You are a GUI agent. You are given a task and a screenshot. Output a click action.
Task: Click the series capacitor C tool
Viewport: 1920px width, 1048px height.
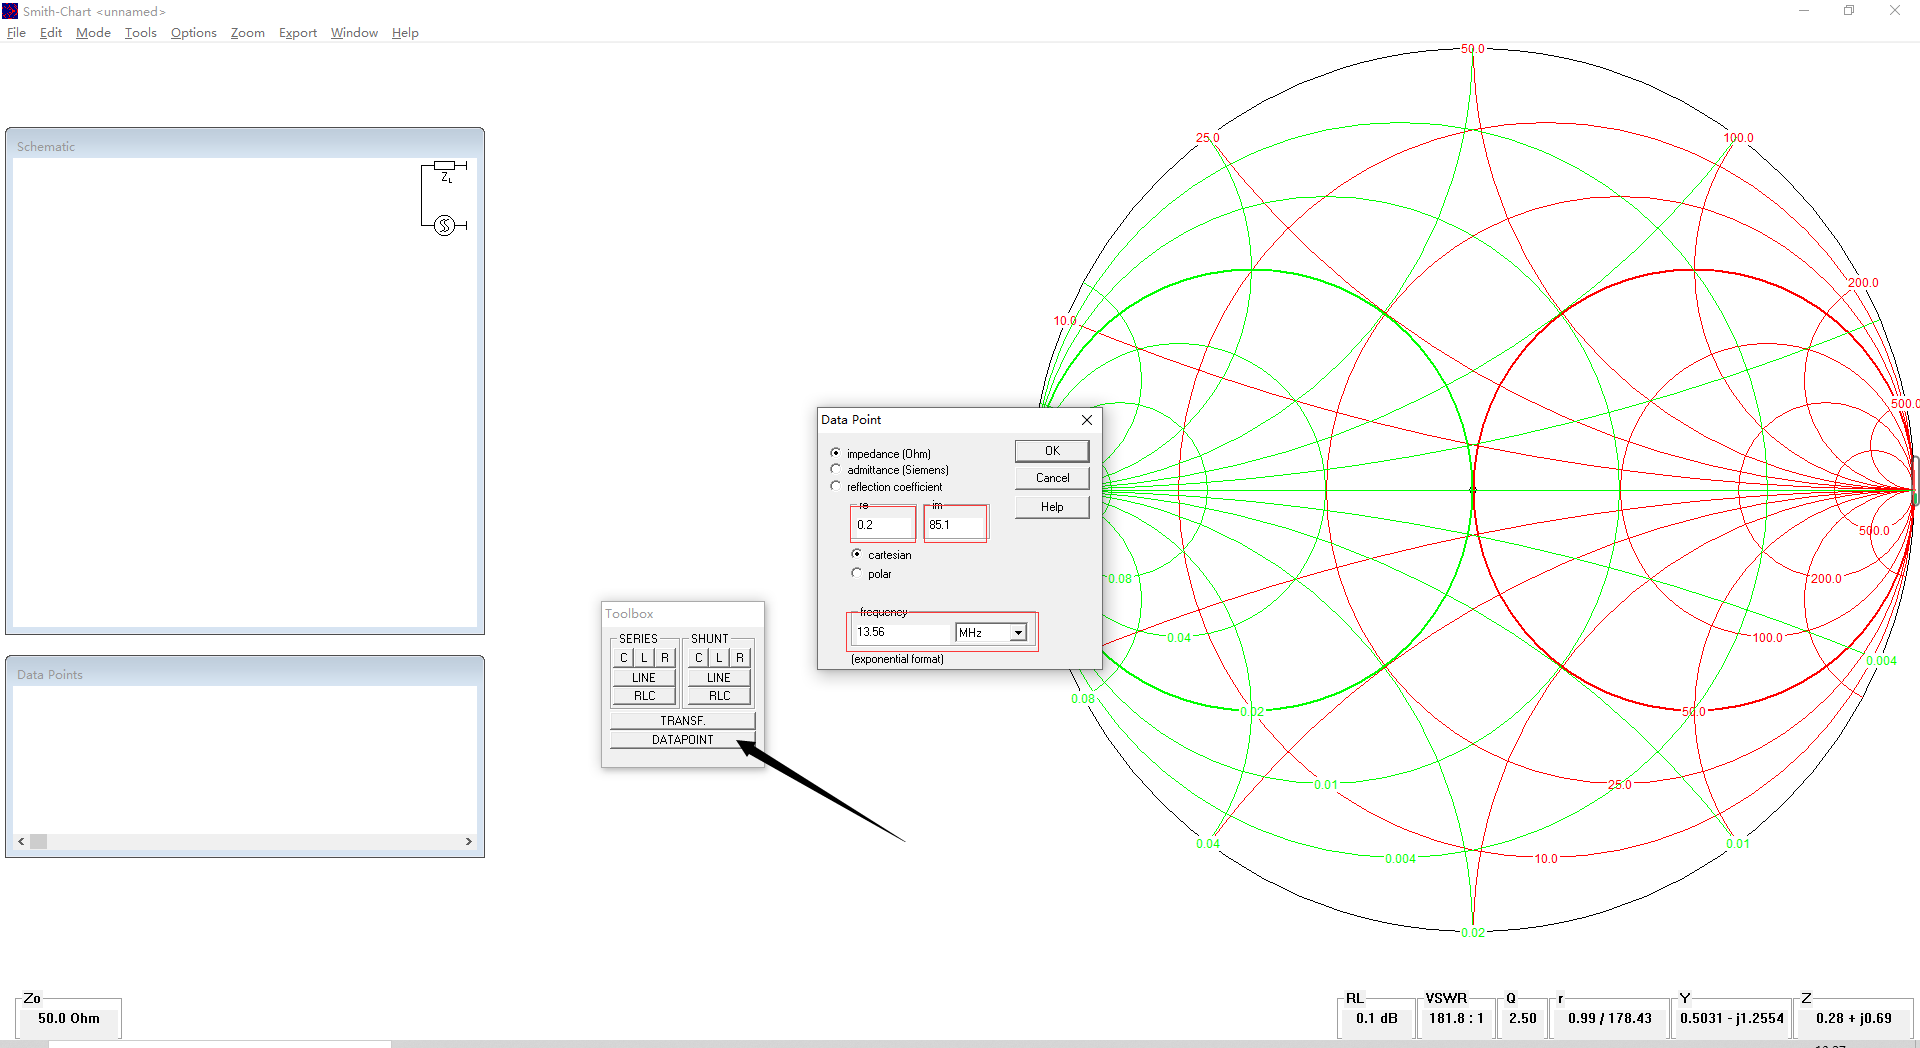(623, 657)
